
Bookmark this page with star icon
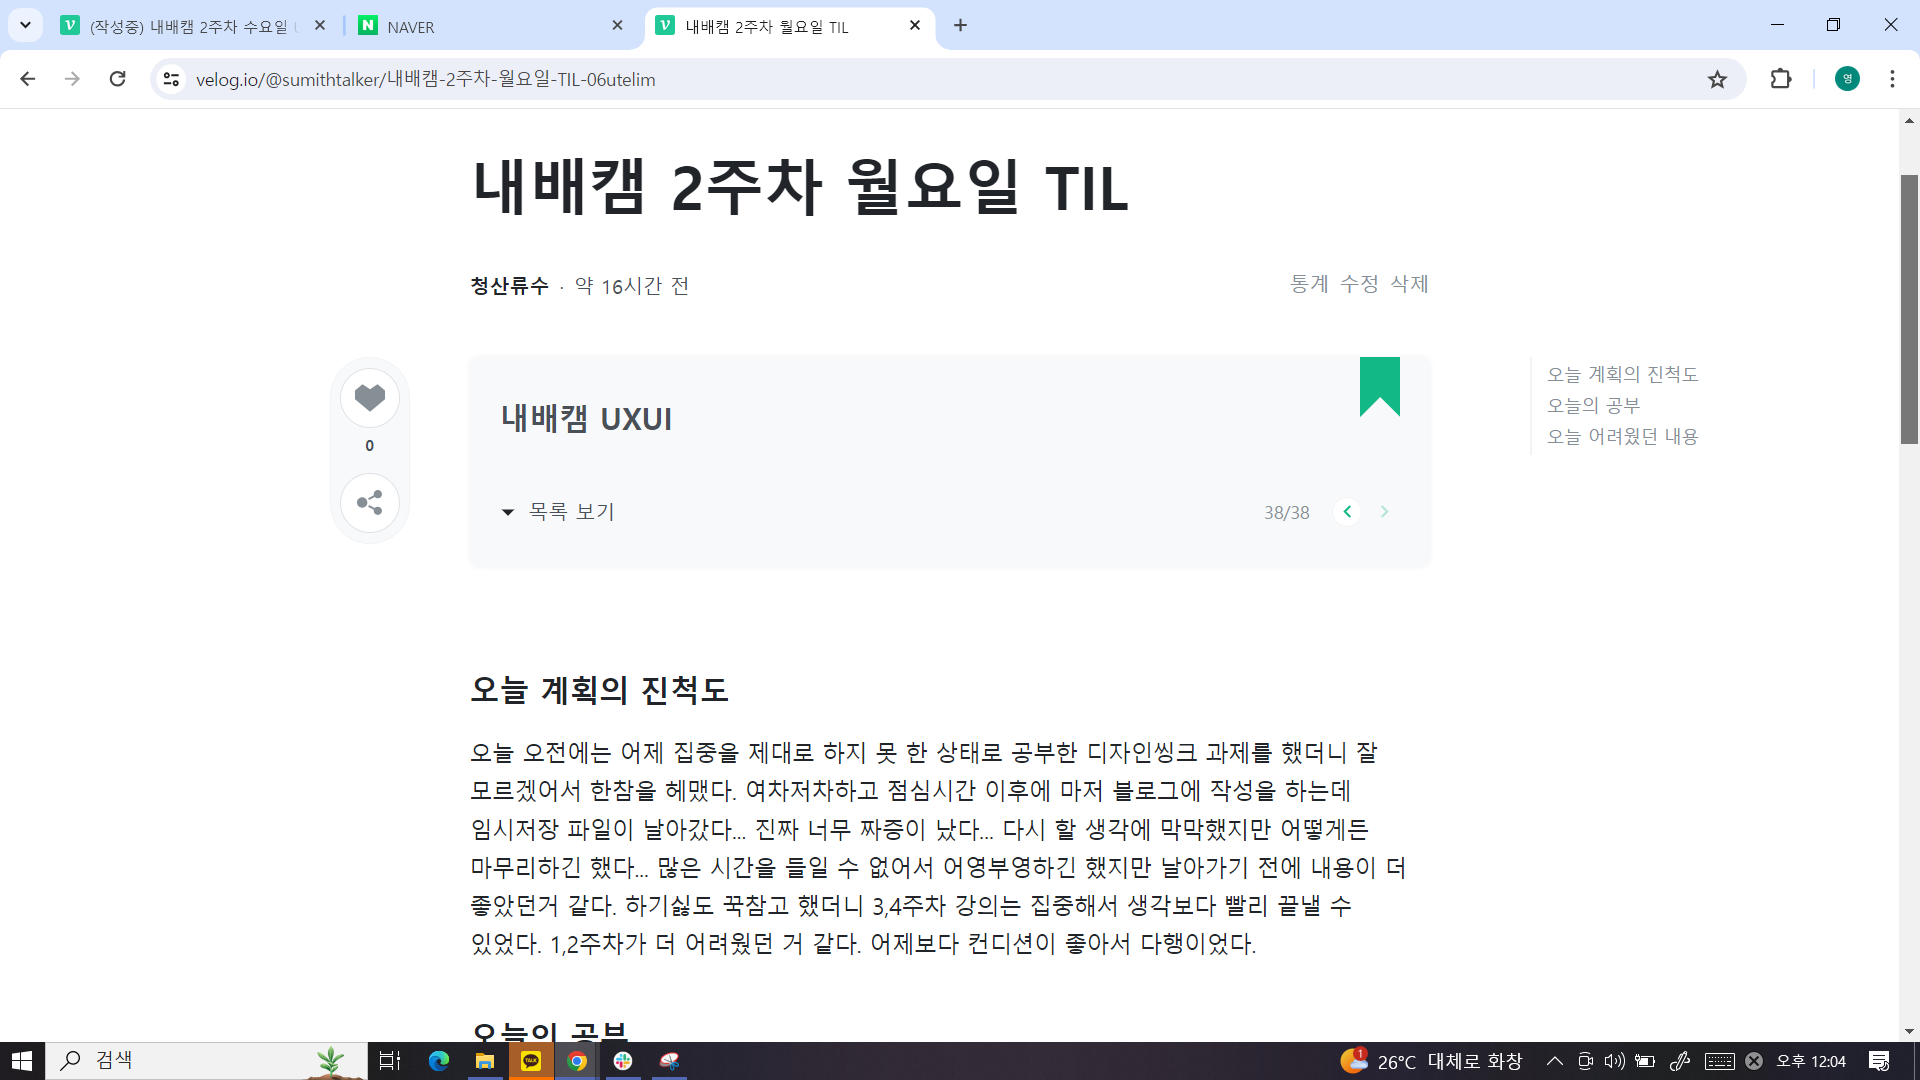tap(1717, 80)
